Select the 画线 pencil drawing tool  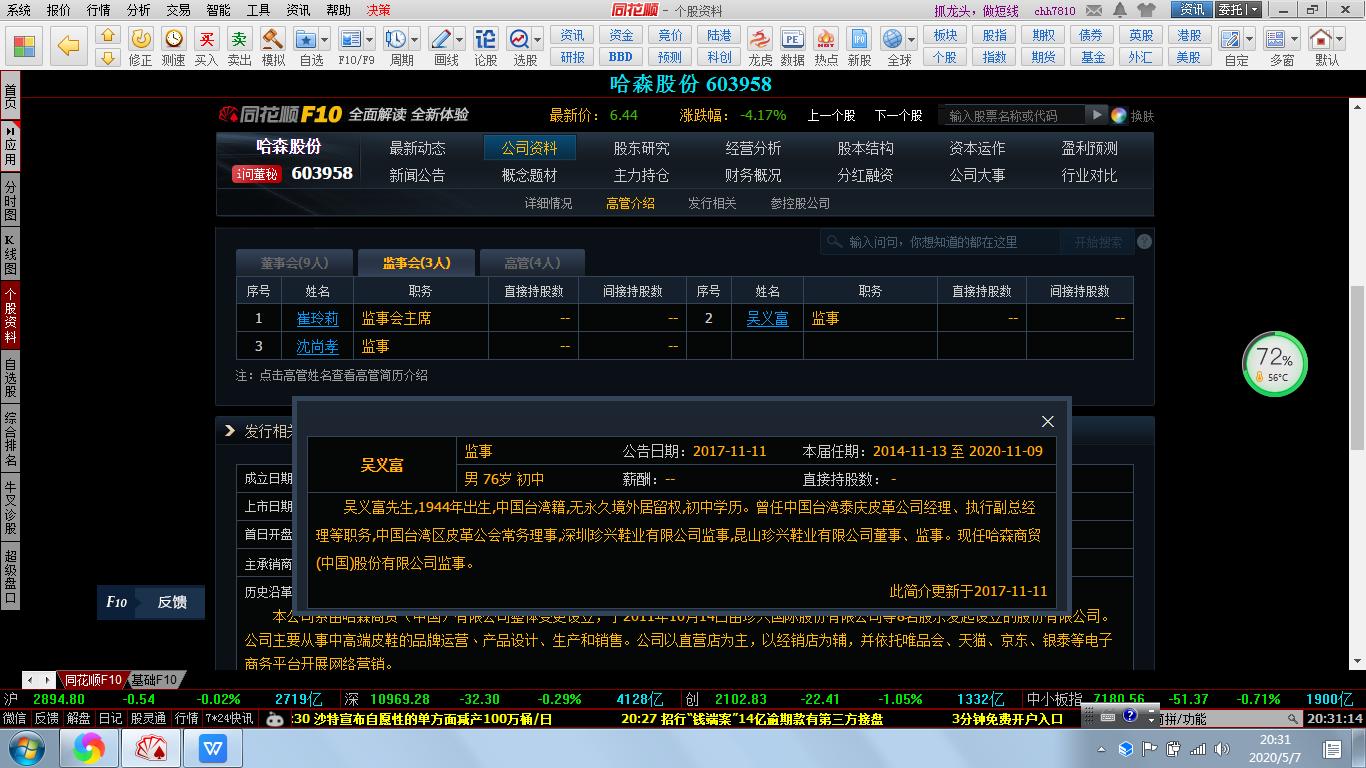pos(441,39)
